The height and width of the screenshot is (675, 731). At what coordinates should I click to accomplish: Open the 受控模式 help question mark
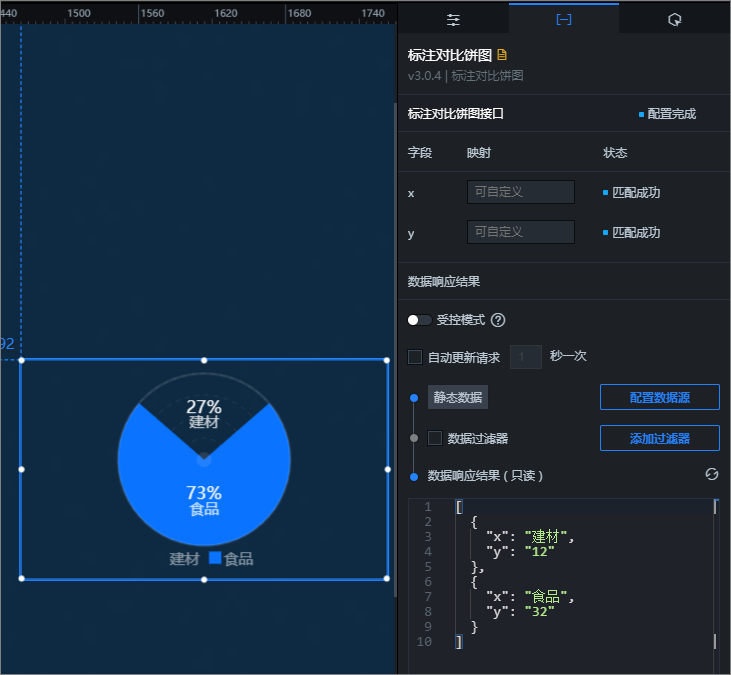pos(498,320)
